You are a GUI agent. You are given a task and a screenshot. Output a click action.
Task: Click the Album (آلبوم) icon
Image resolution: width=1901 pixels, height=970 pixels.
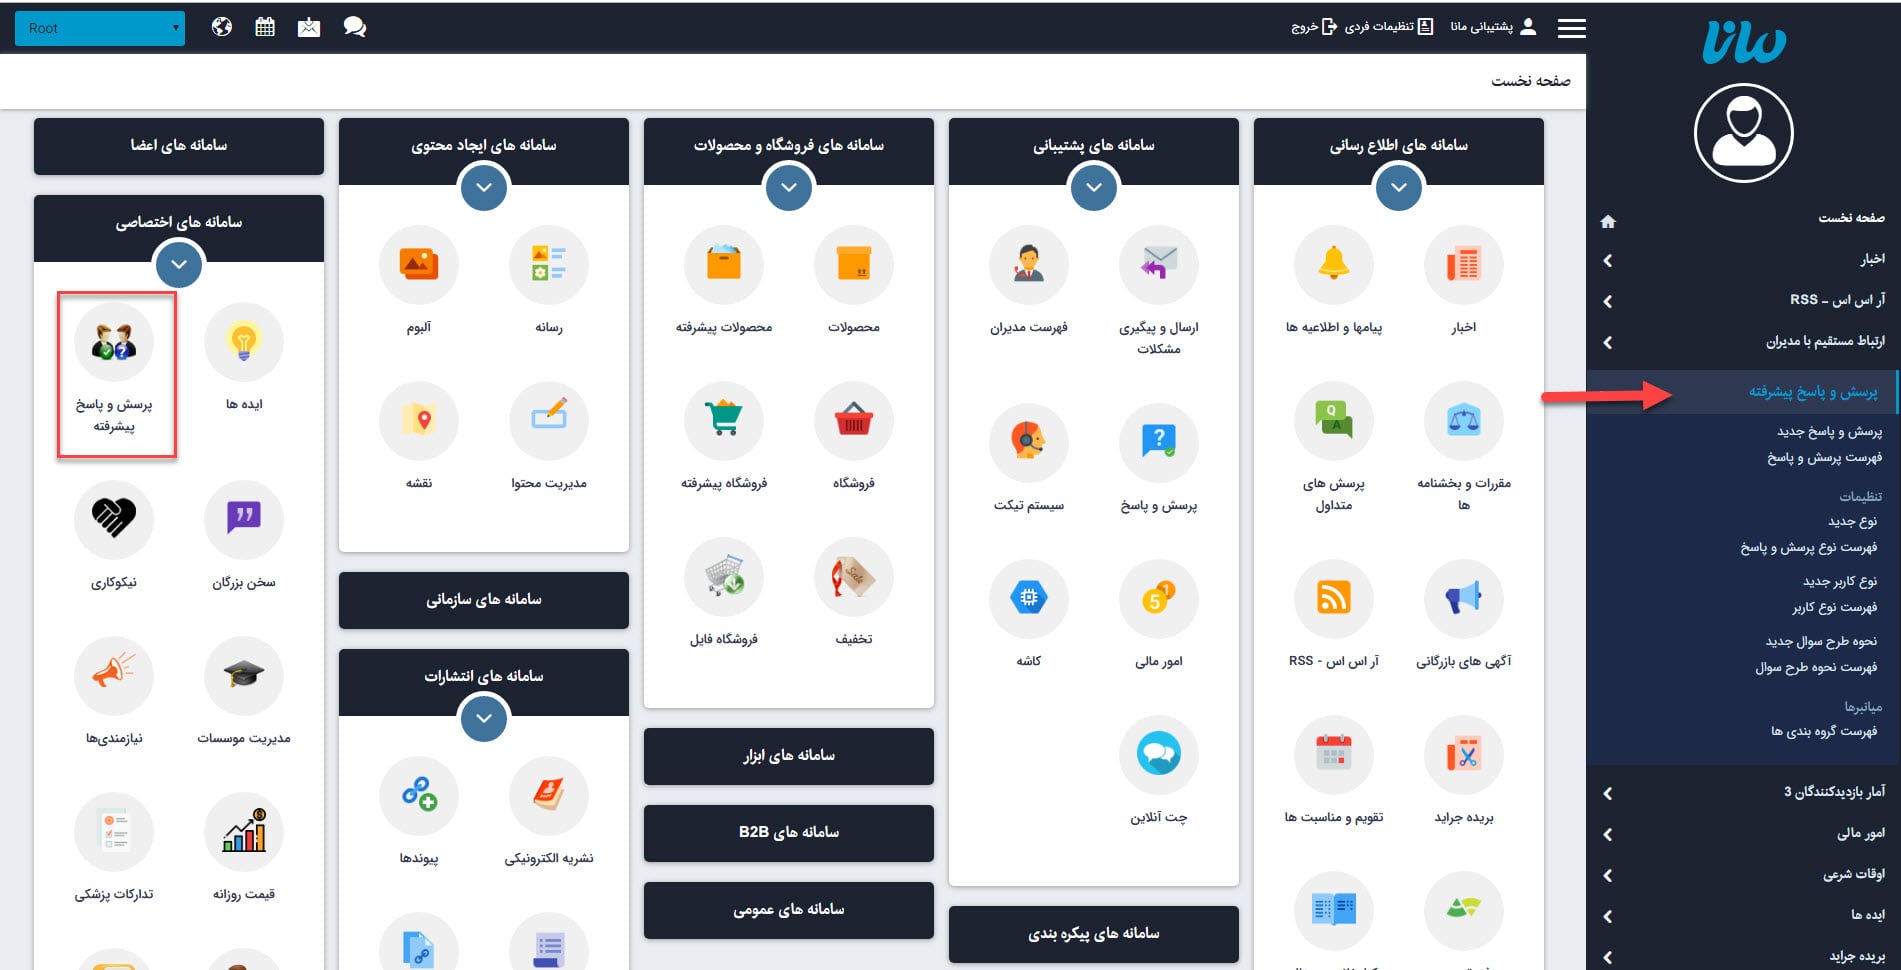pos(418,265)
